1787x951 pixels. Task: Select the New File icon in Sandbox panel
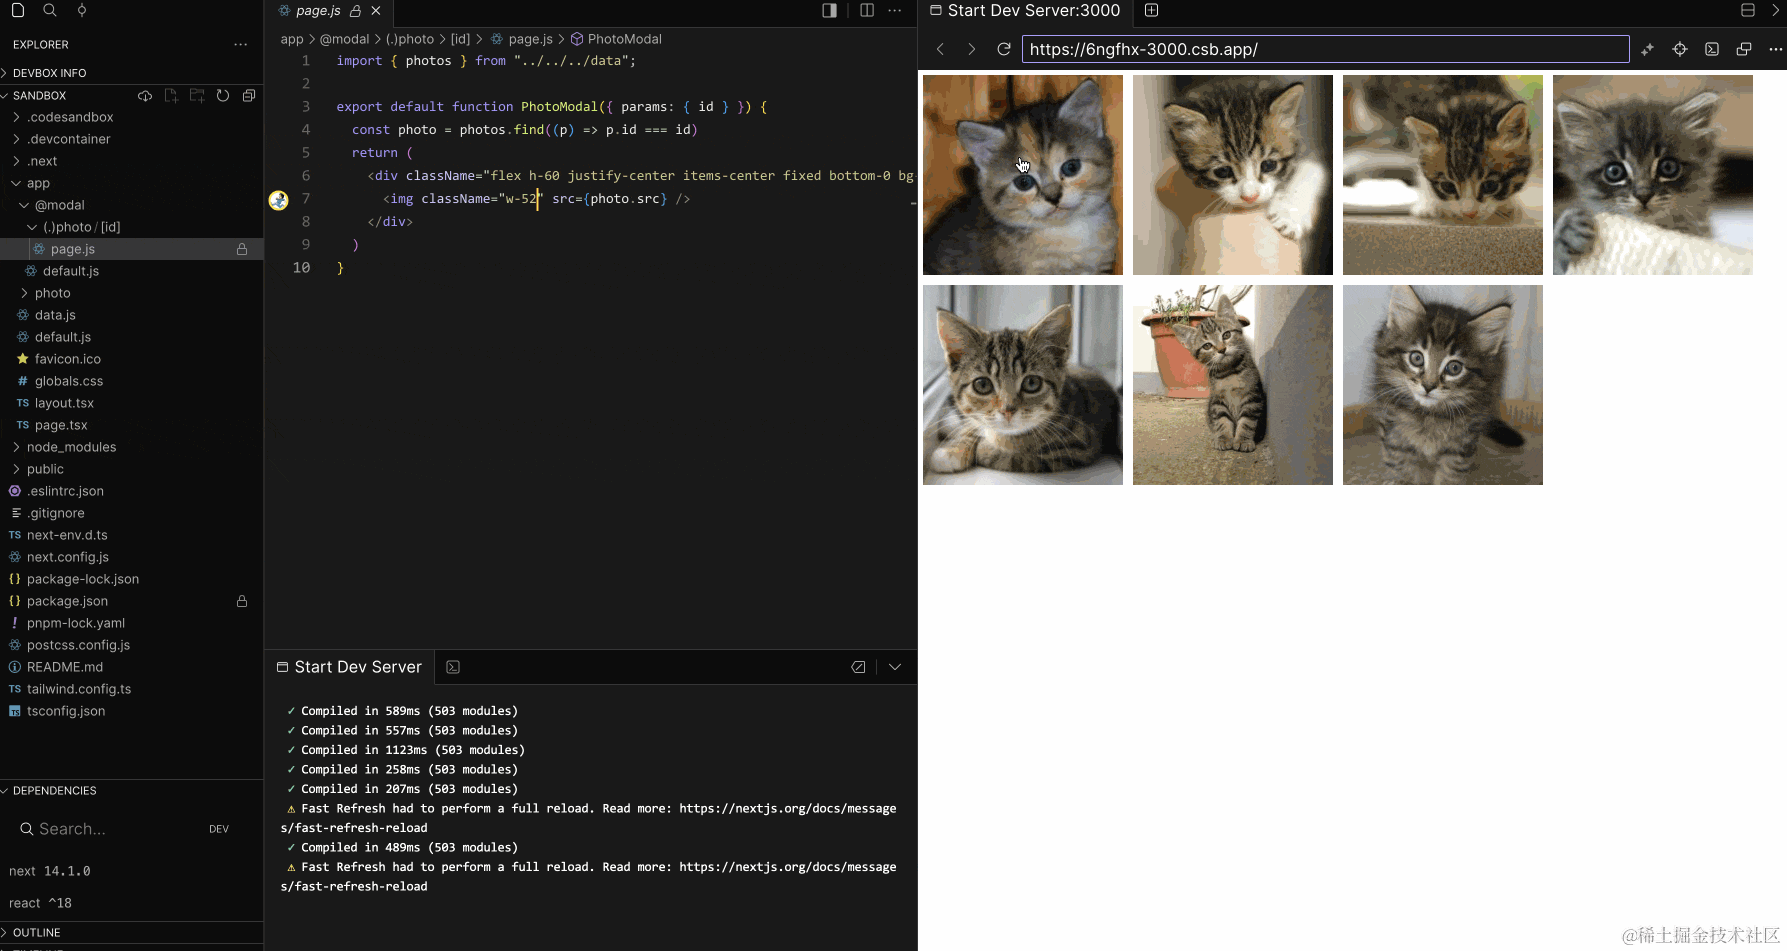(171, 95)
